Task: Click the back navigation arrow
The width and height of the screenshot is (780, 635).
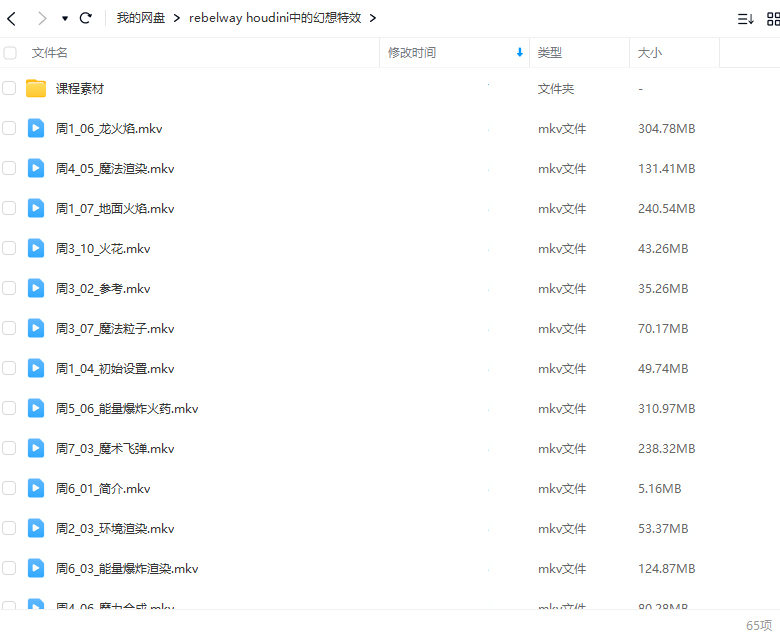Action: tap(12, 18)
